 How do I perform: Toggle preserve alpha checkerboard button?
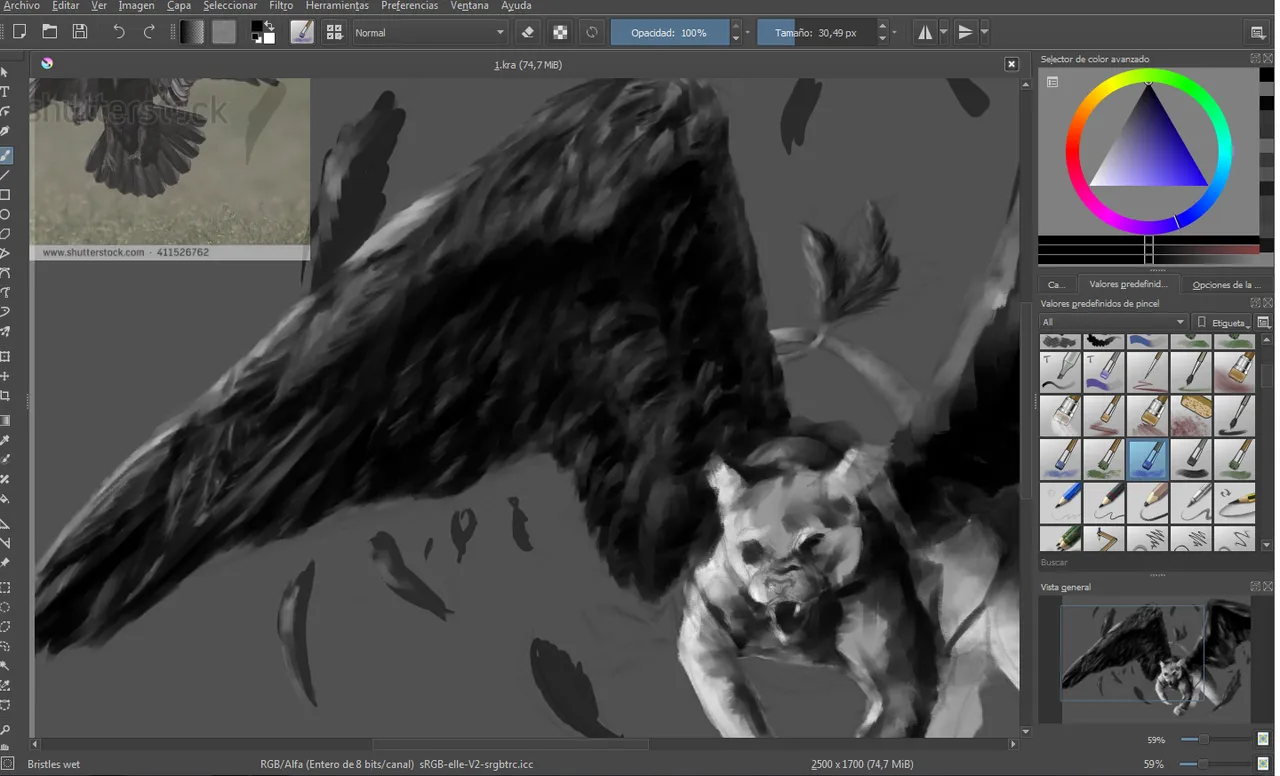coord(560,32)
